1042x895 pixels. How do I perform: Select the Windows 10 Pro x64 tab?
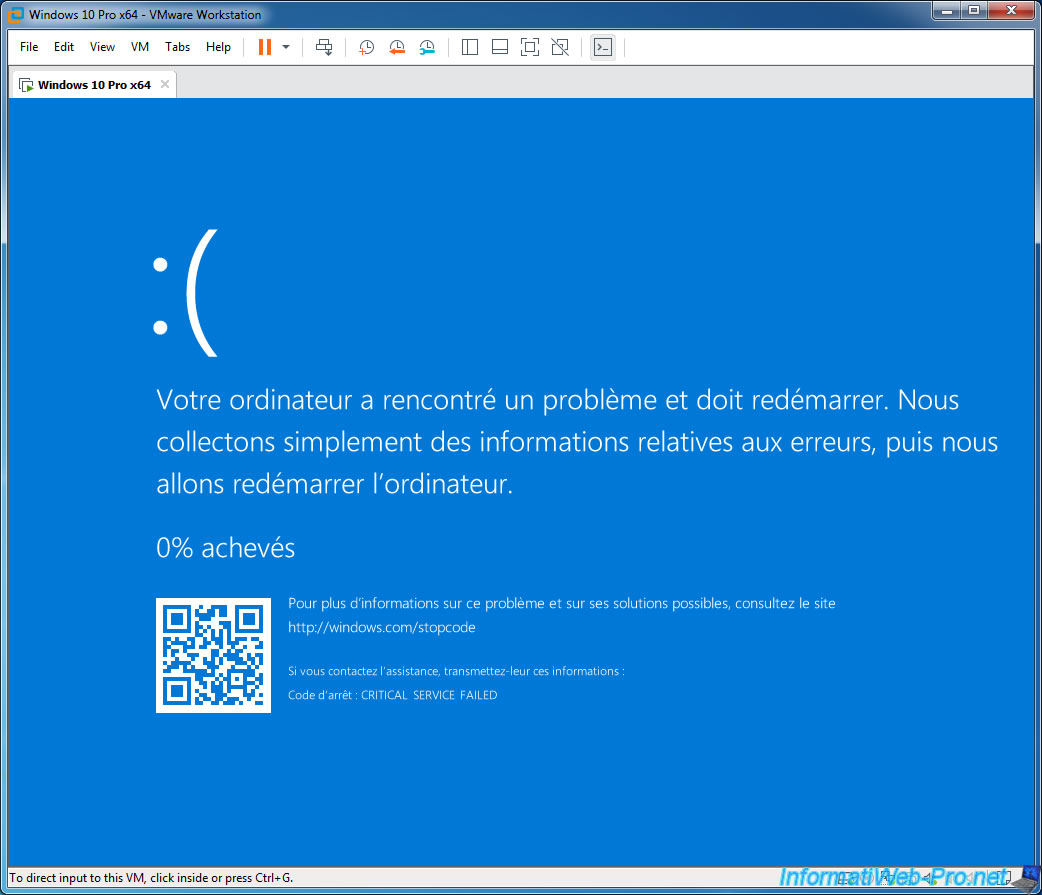click(x=94, y=85)
